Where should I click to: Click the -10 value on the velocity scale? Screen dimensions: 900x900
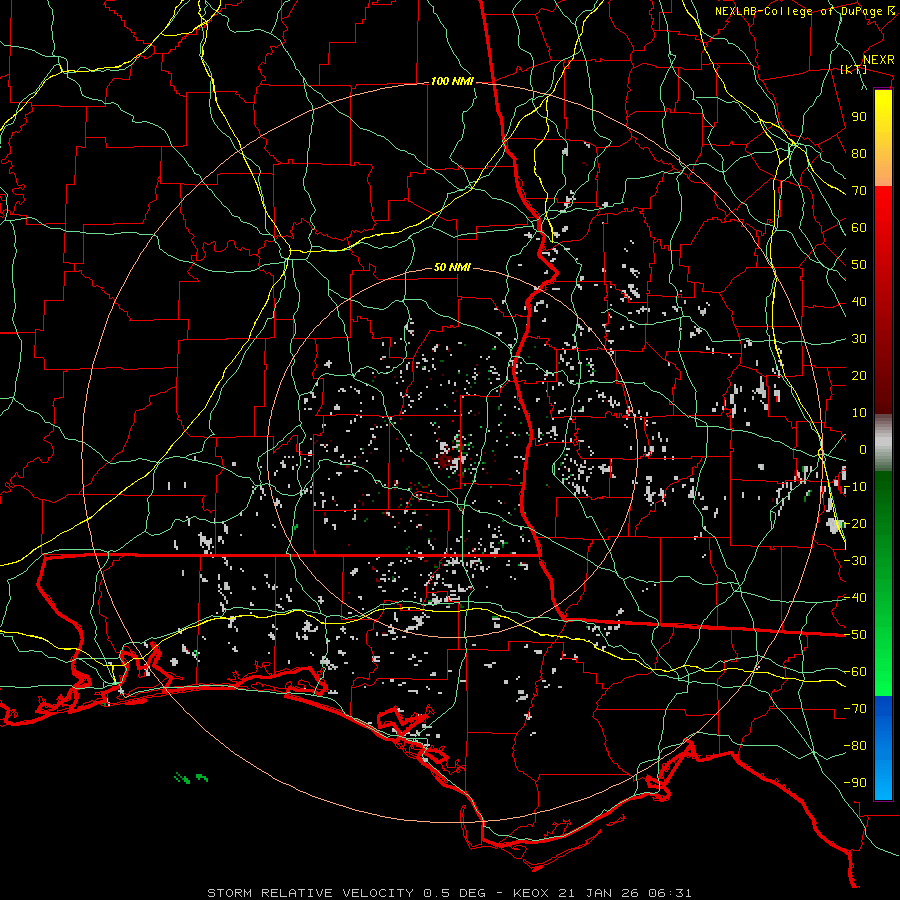pyautogui.click(x=855, y=487)
